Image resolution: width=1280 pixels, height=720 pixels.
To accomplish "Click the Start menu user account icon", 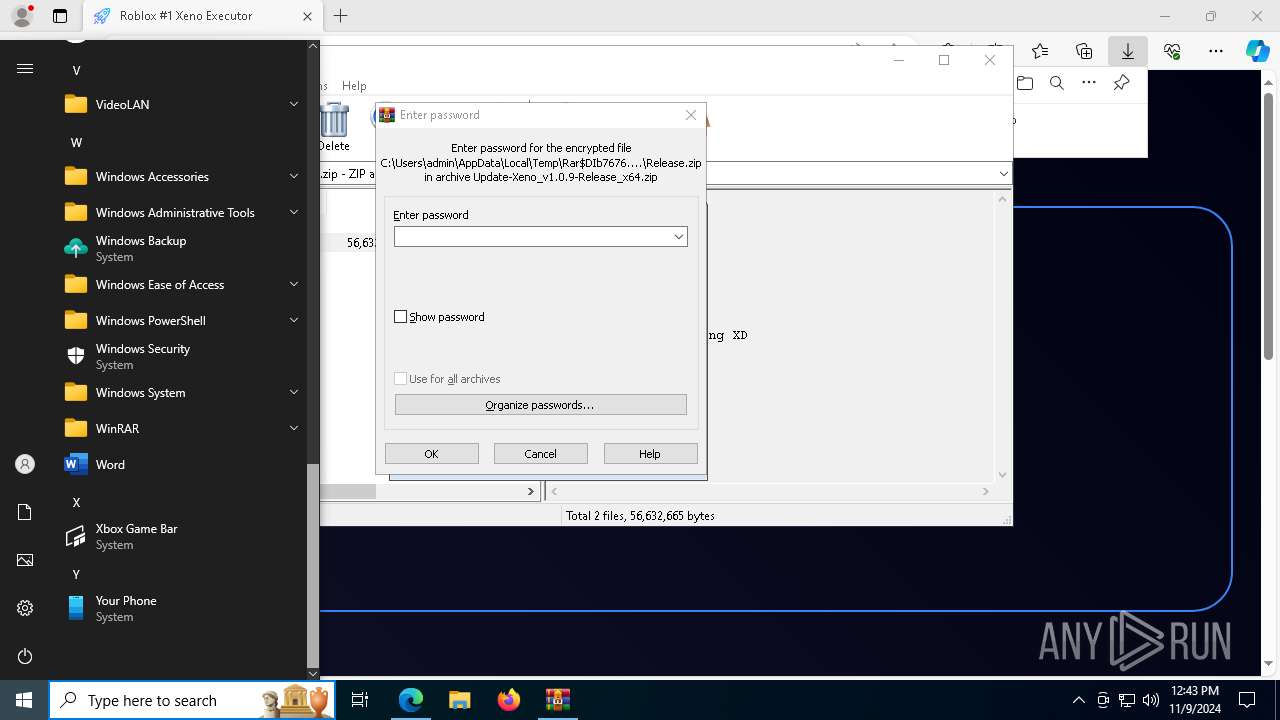I will [x=25, y=464].
